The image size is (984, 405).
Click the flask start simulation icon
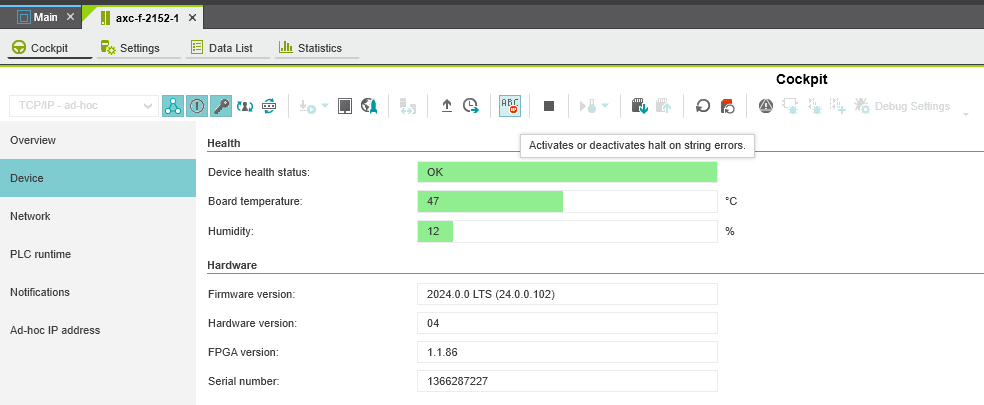coord(588,106)
